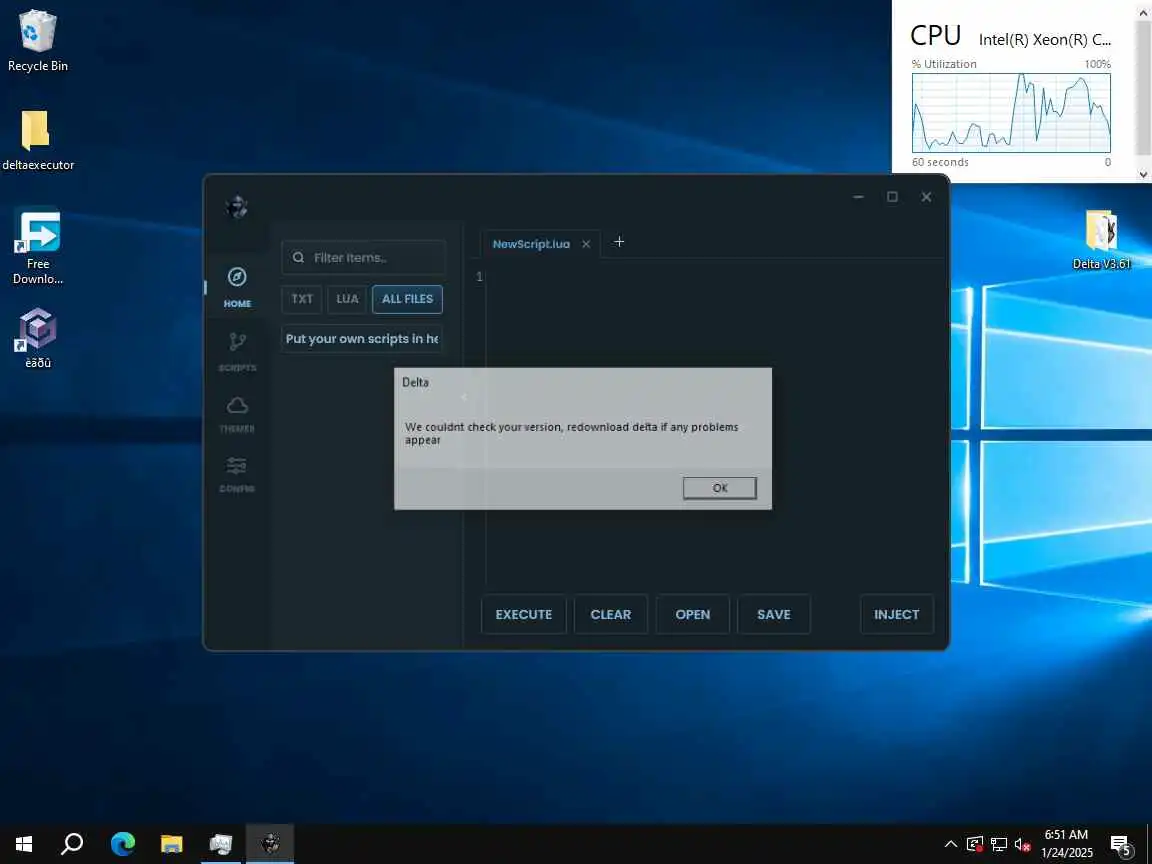Click the CPU utilization graph

[1011, 112]
